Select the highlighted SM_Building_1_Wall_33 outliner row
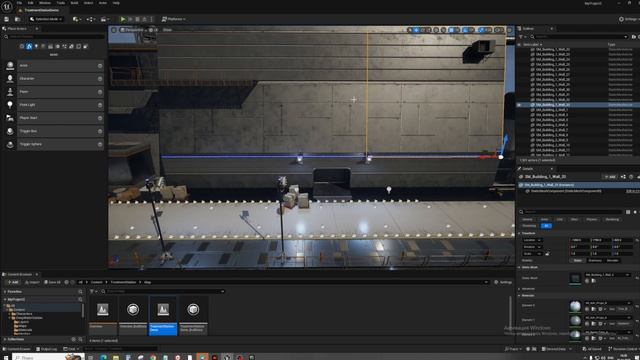The height and width of the screenshot is (360, 640). [x=578, y=105]
